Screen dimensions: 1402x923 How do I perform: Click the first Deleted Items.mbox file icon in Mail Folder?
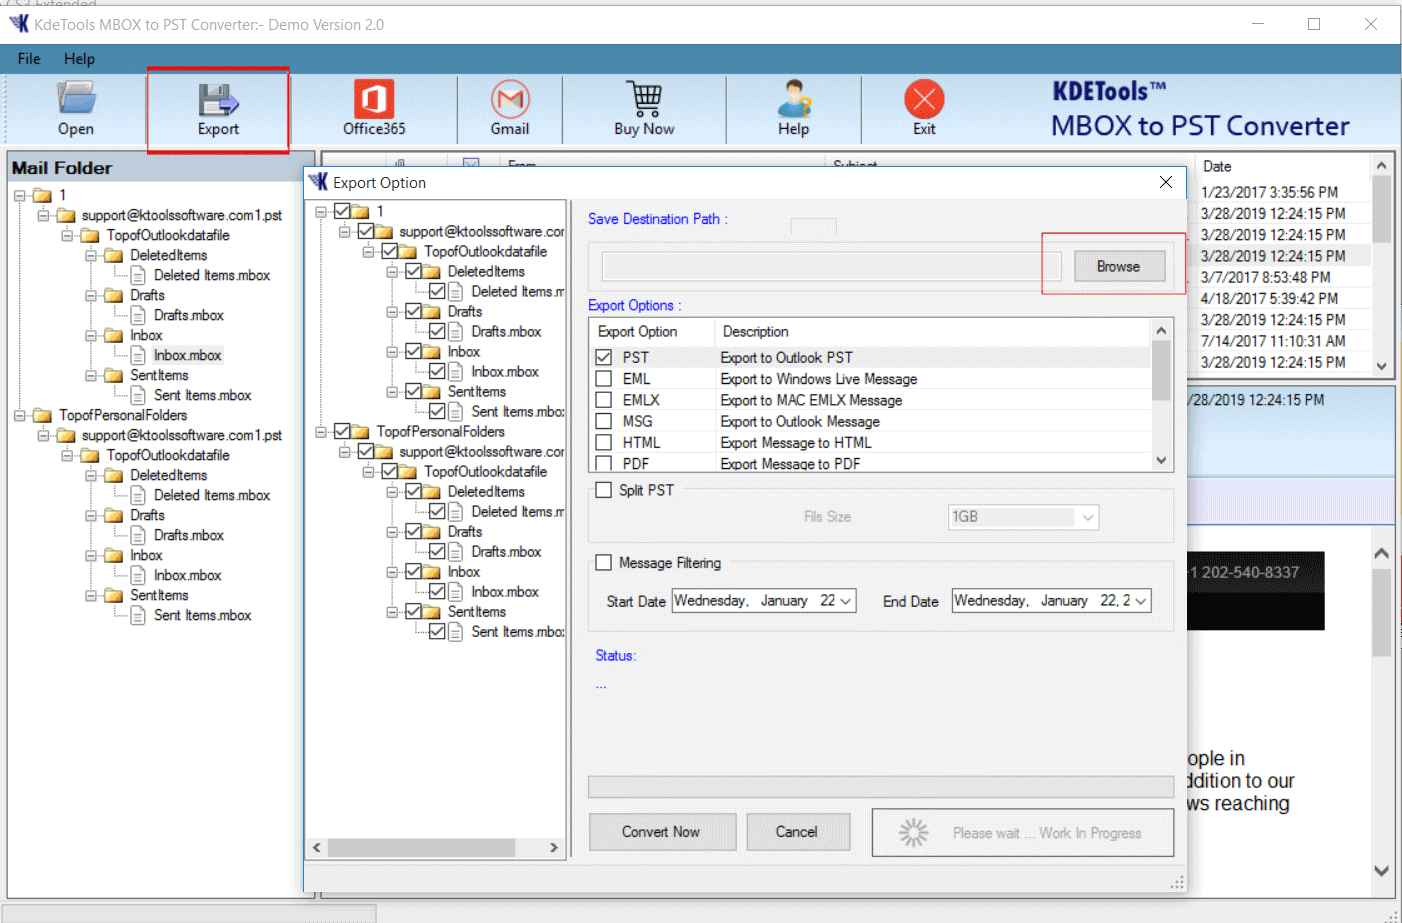(139, 275)
